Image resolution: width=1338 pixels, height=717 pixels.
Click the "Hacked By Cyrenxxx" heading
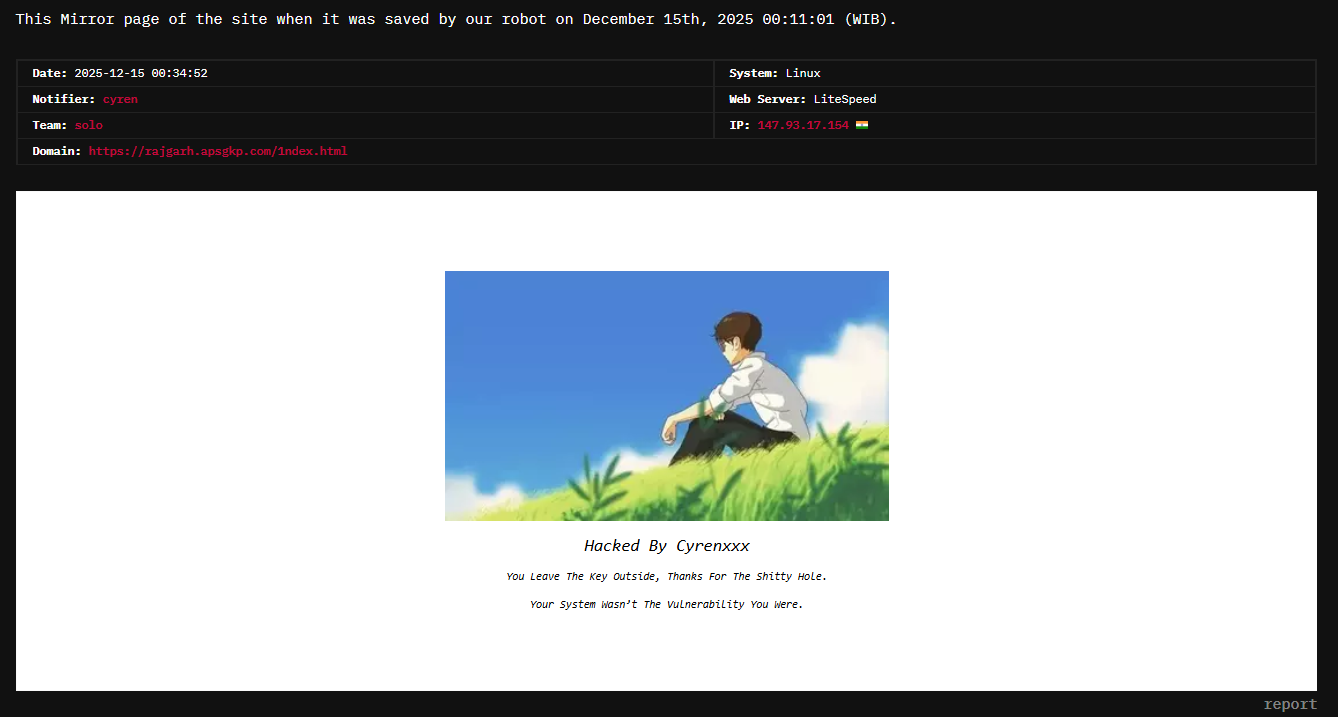click(x=666, y=545)
